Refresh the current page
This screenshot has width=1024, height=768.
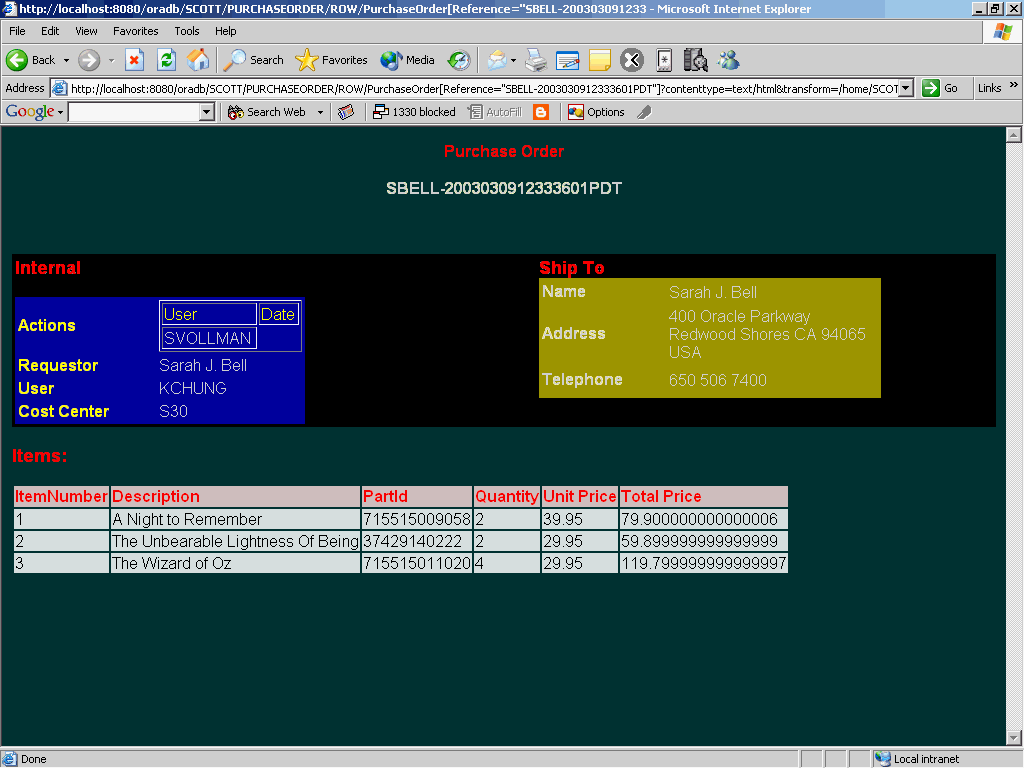166,60
